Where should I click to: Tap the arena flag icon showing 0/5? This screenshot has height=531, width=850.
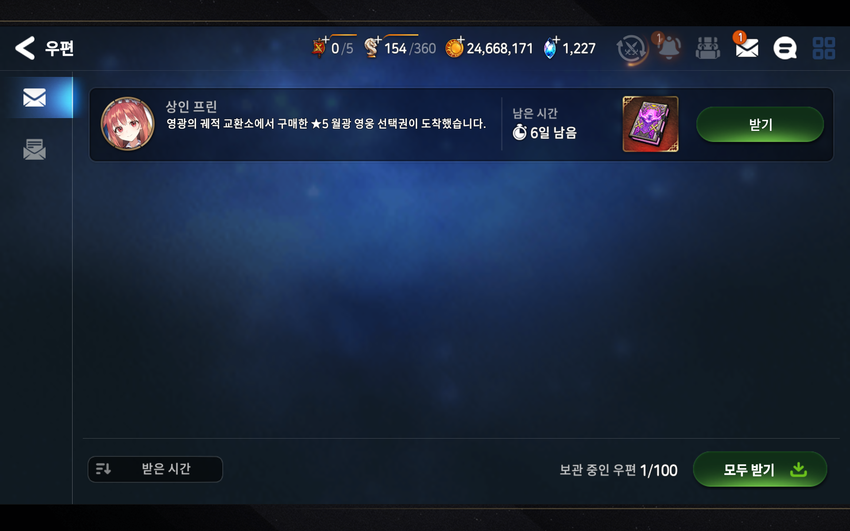click(320, 48)
